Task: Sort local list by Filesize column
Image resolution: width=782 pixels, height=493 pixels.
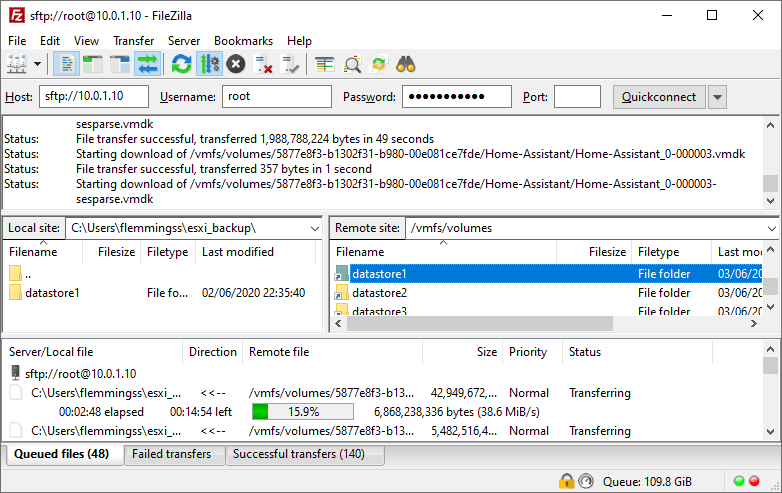Action: (x=112, y=252)
